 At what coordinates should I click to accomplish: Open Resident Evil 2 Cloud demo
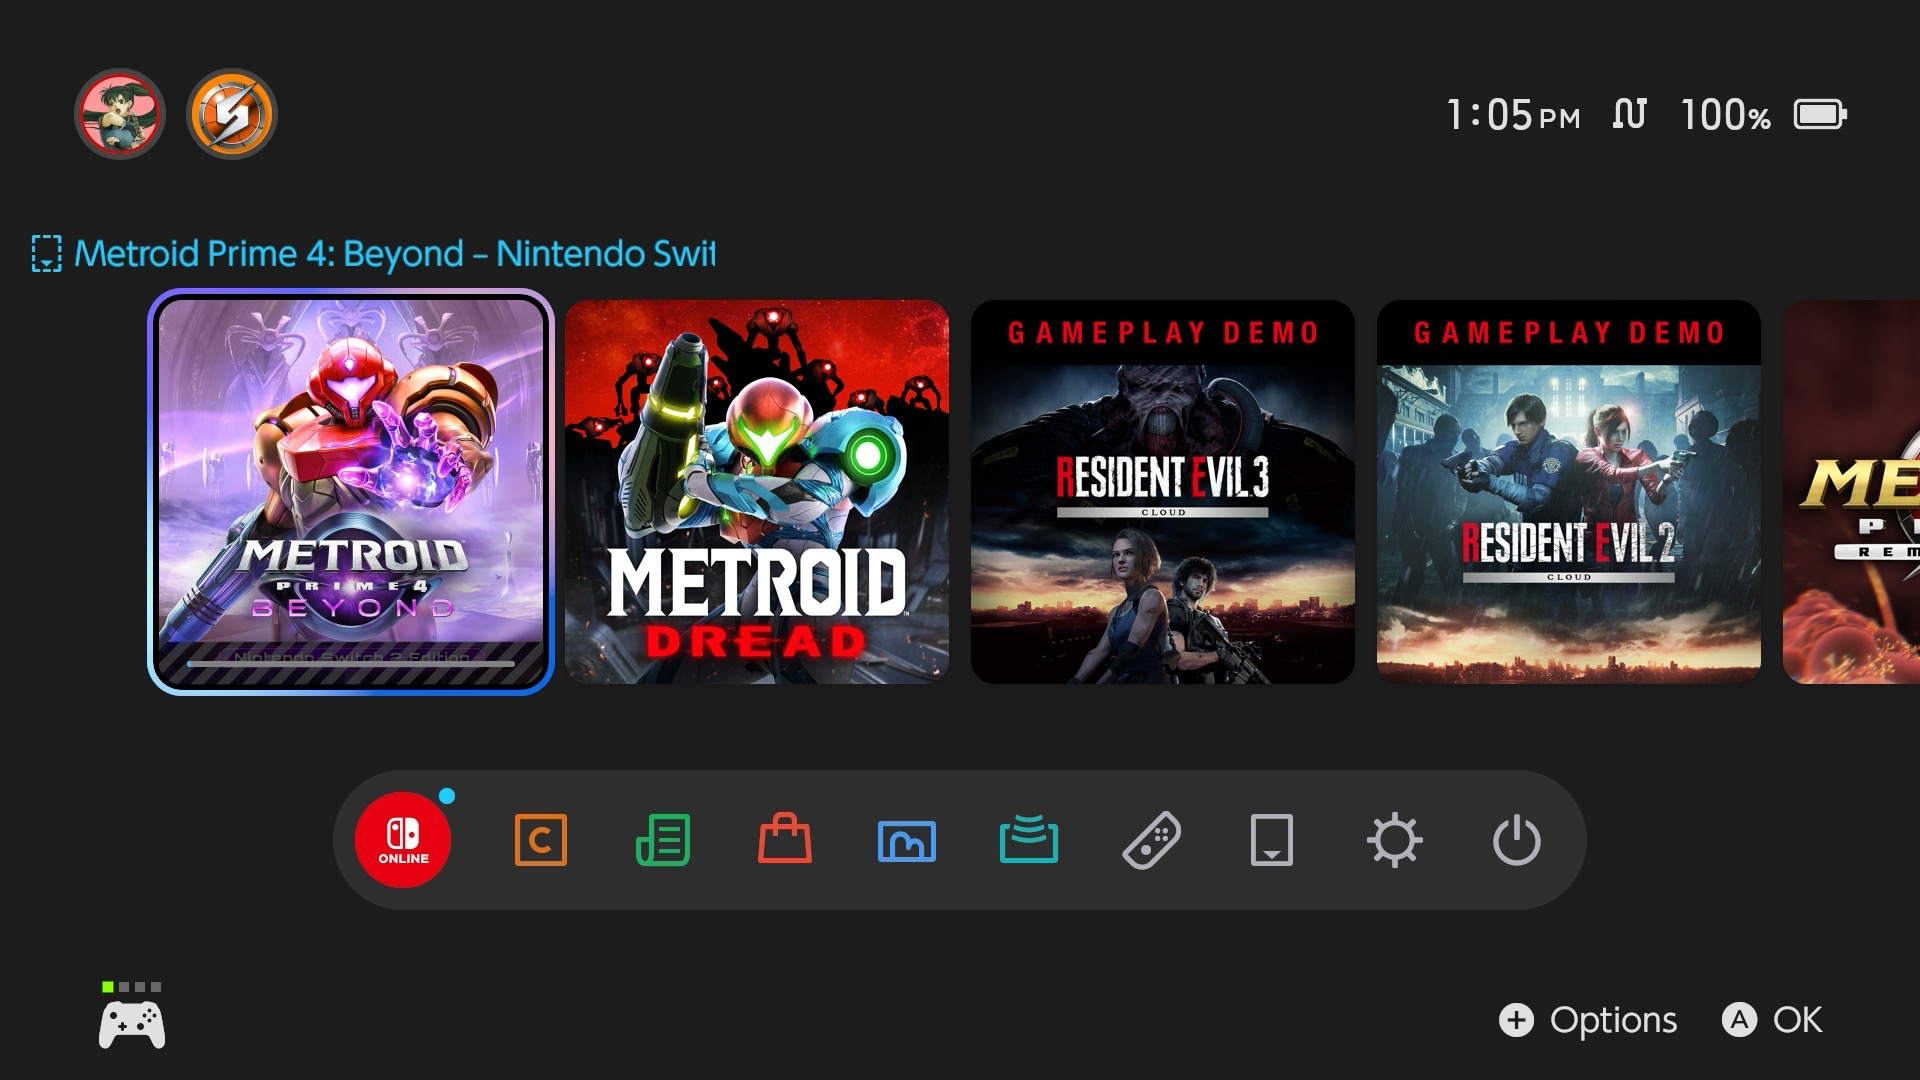coord(1569,492)
